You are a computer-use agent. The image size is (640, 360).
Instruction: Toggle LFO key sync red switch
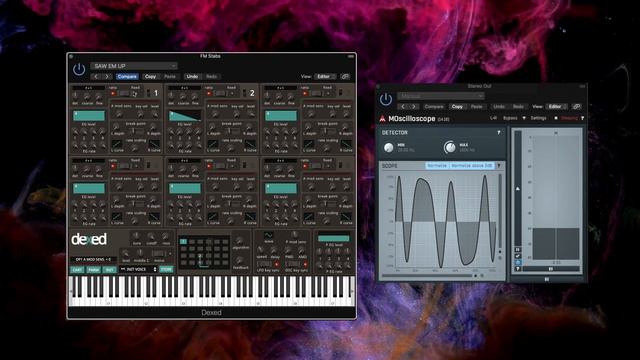pyautogui.click(x=276, y=264)
